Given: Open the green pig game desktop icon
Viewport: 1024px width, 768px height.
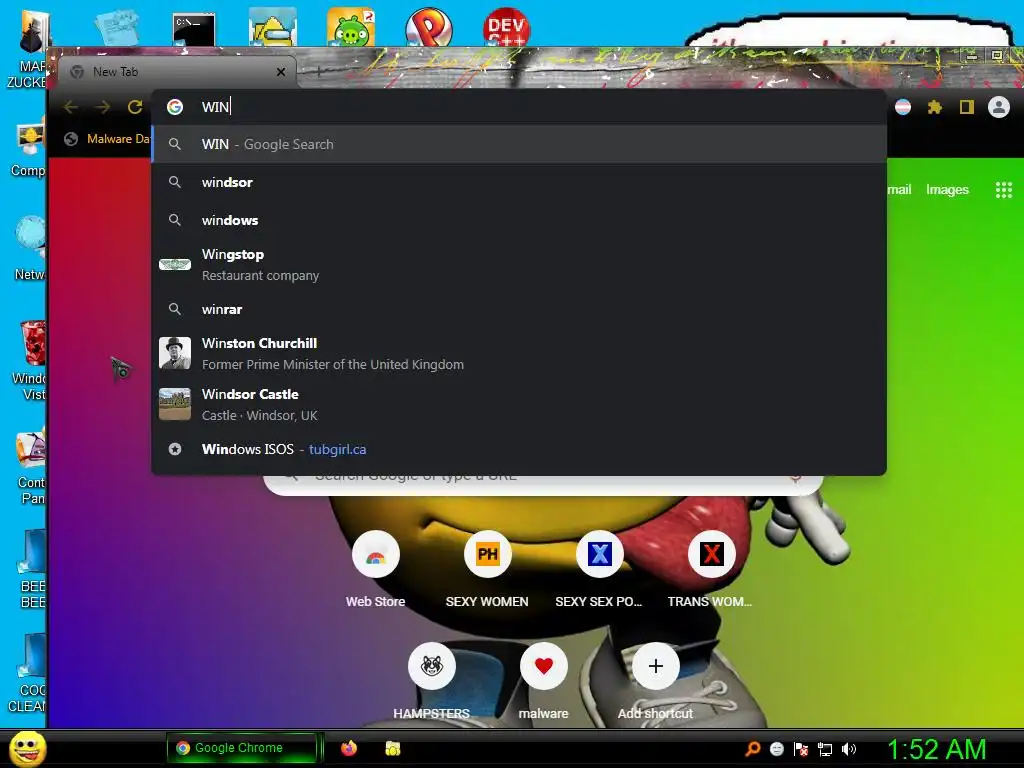Looking at the screenshot, I should click(x=351, y=27).
